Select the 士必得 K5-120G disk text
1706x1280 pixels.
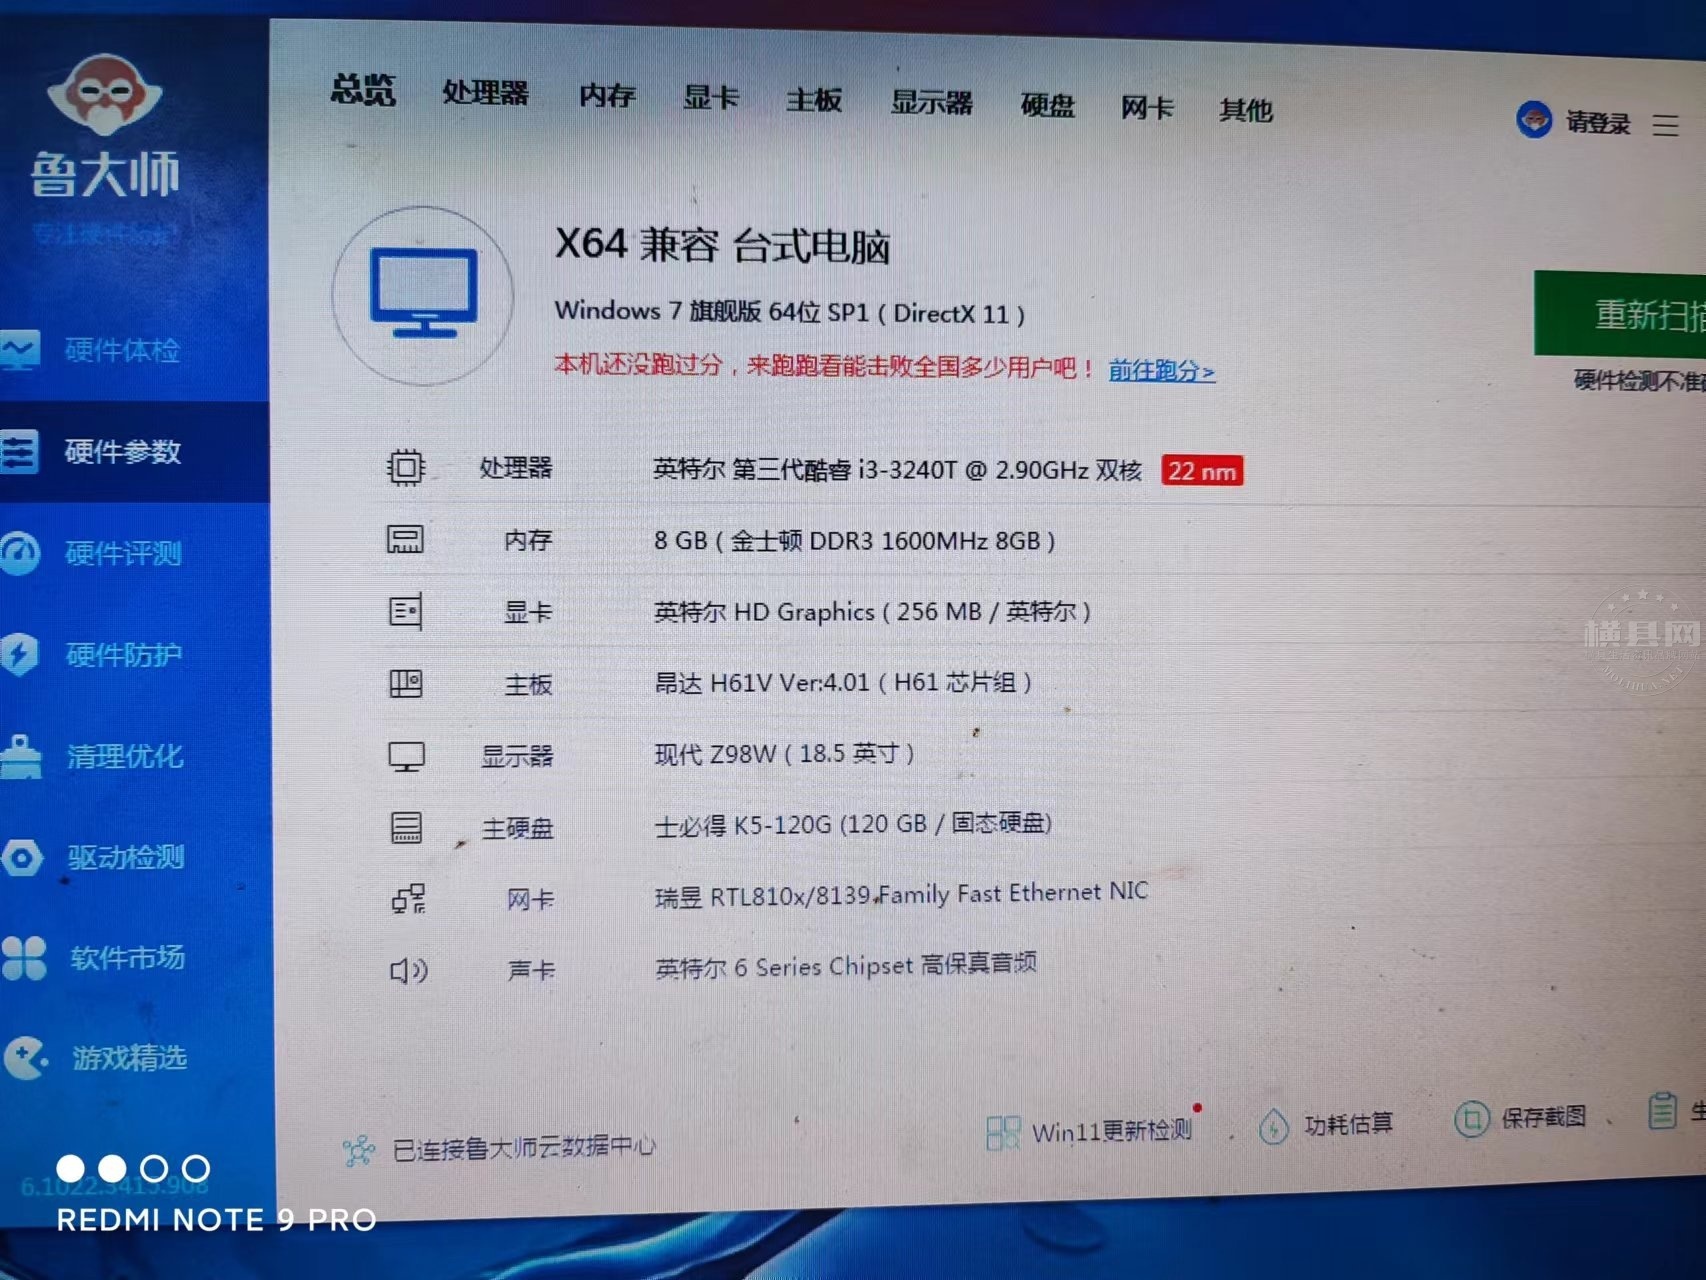coord(853,824)
